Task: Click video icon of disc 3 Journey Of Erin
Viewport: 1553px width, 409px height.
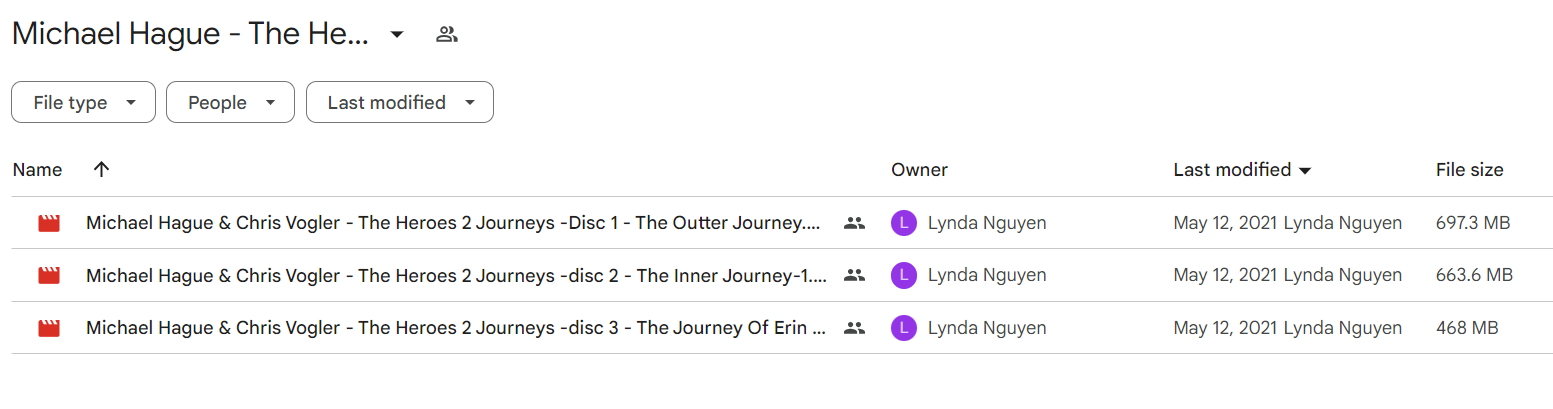Action: coord(48,327)
